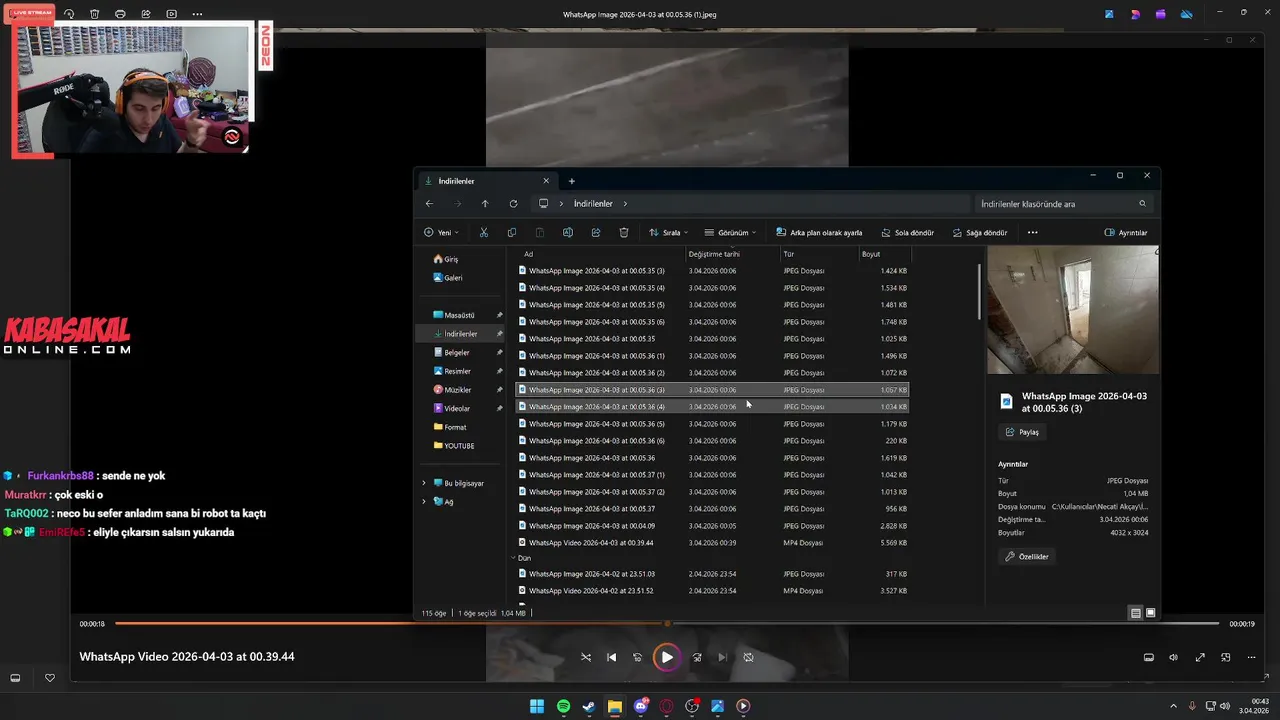This screenshot has height=720, width=1280.
Task: Expand Bu bilgisayar in navigation pane
Action: click(x=424, y=483)
